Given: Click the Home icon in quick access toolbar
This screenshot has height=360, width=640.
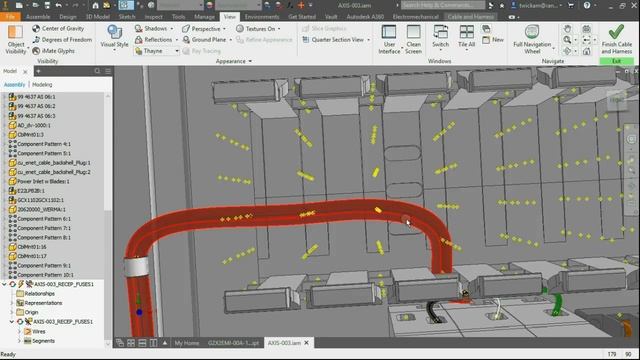Looking at the screenshot, I should click(x=95, y=5).
